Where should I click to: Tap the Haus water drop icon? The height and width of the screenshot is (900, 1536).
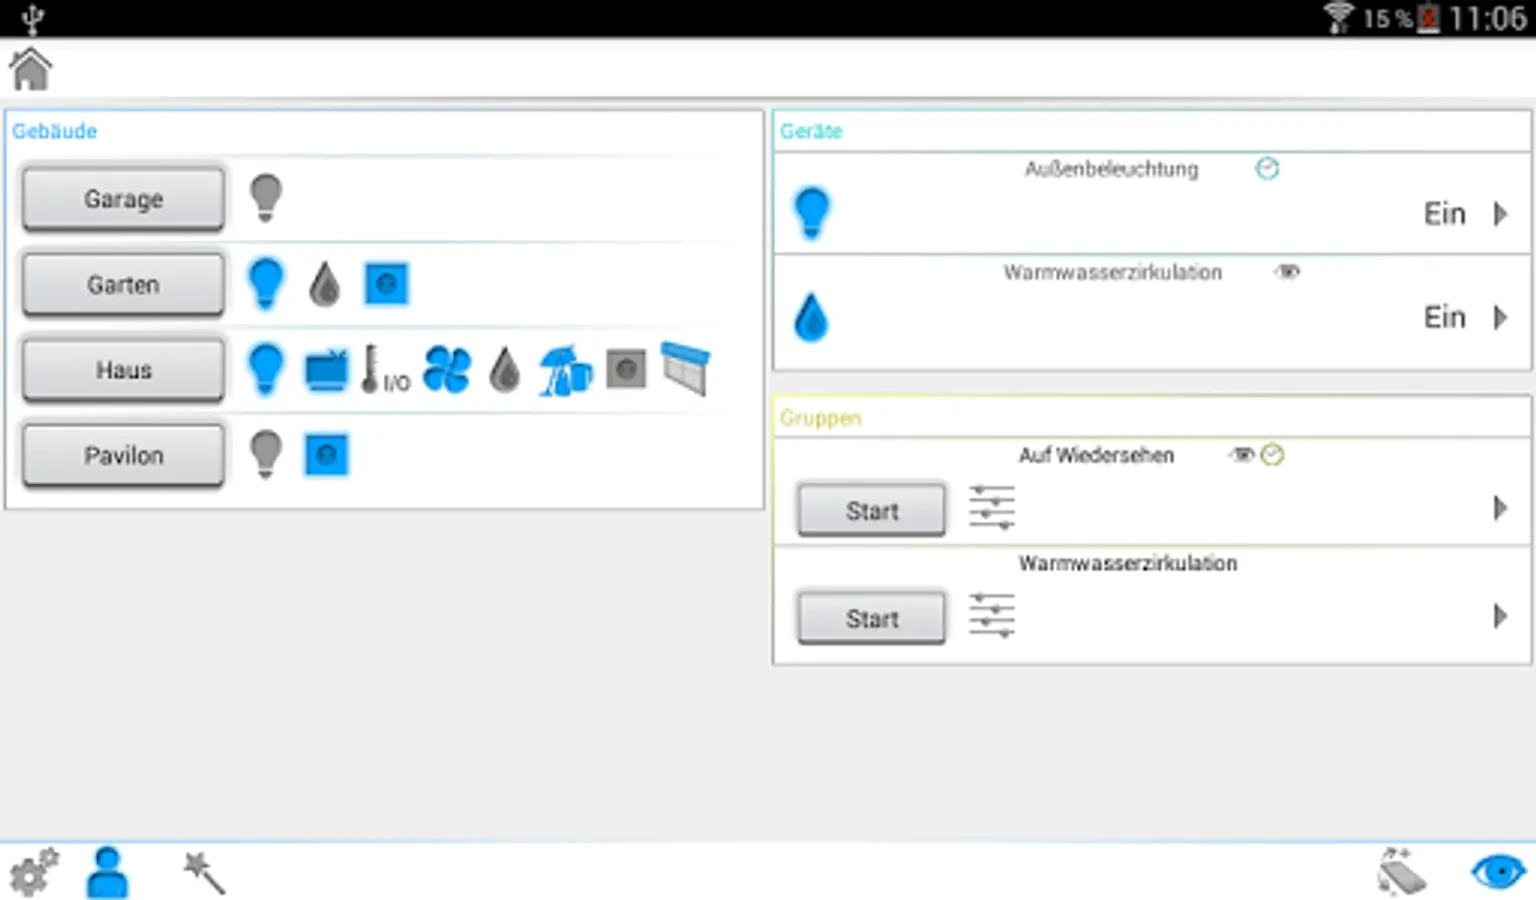pos(505,370)
